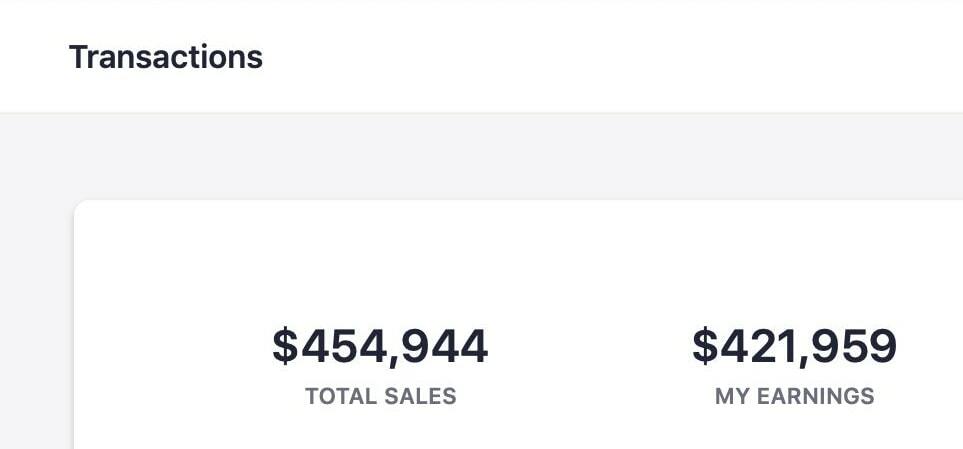Viewport: 963px width, 449px height.
Task: Click the word TOTAL under the sales figure
Action: (340, 396)
